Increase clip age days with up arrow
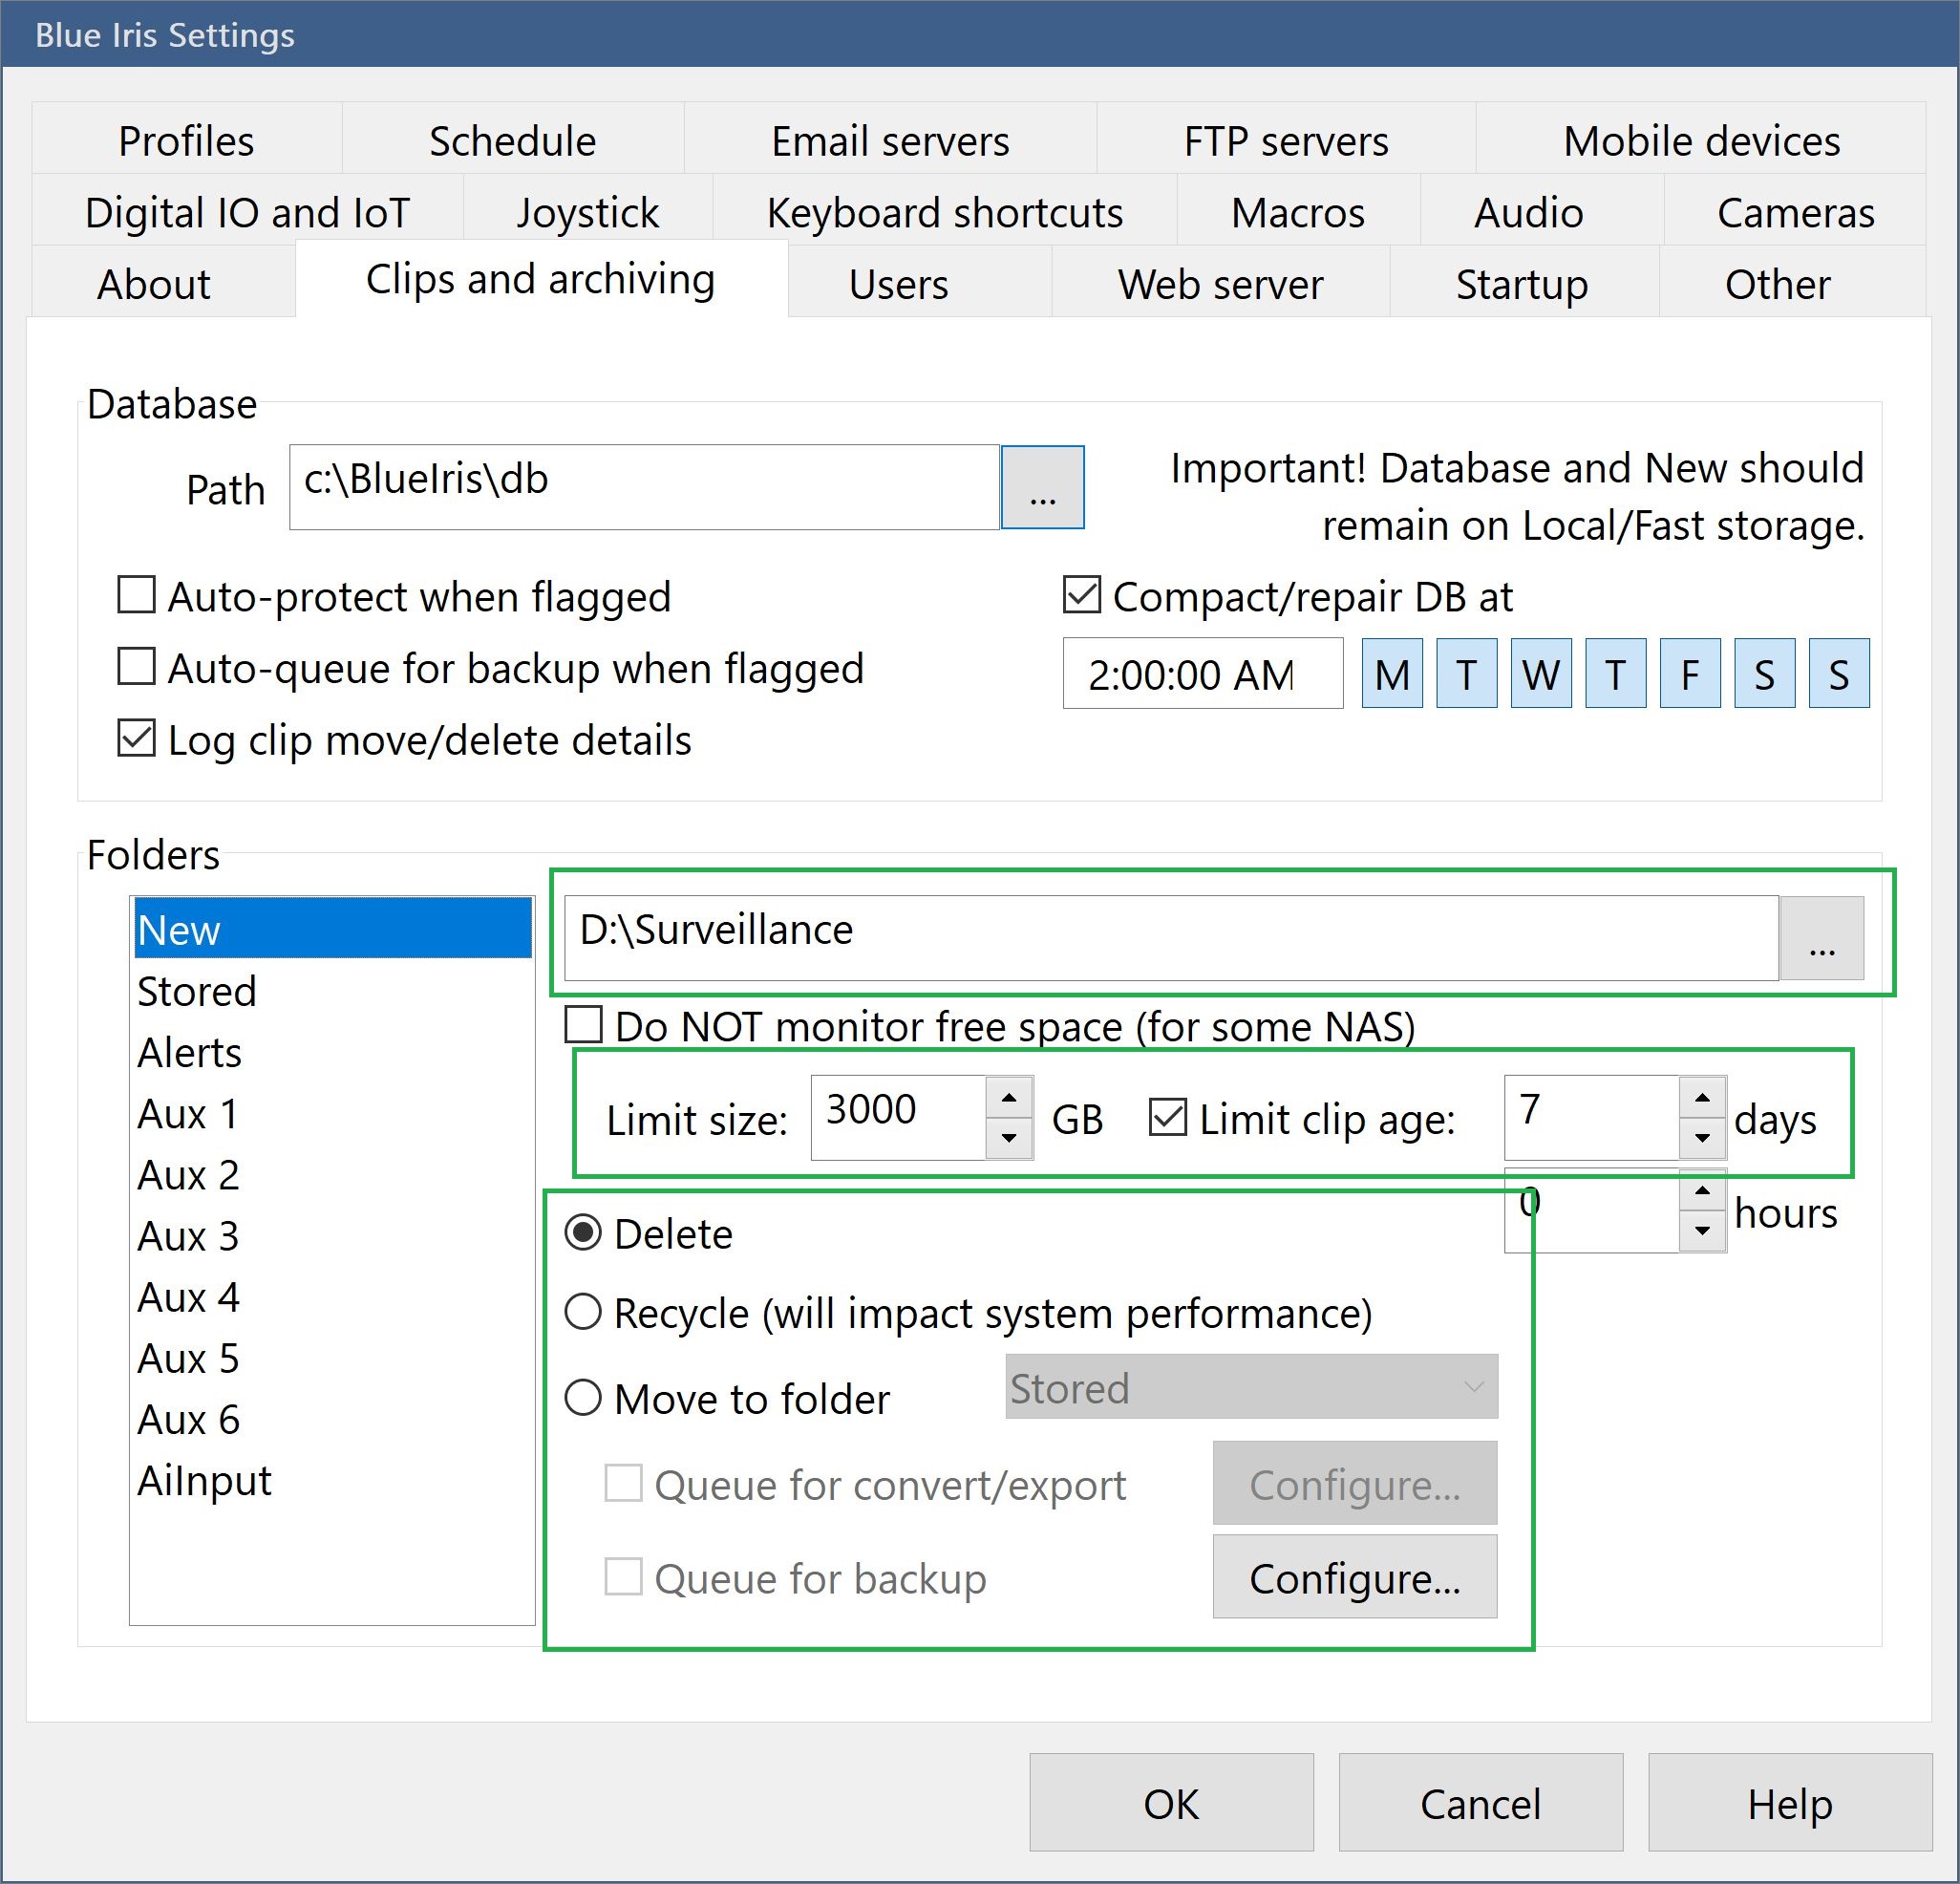This screenshot has height=1884, width=1960. tap(1702, 1097)
